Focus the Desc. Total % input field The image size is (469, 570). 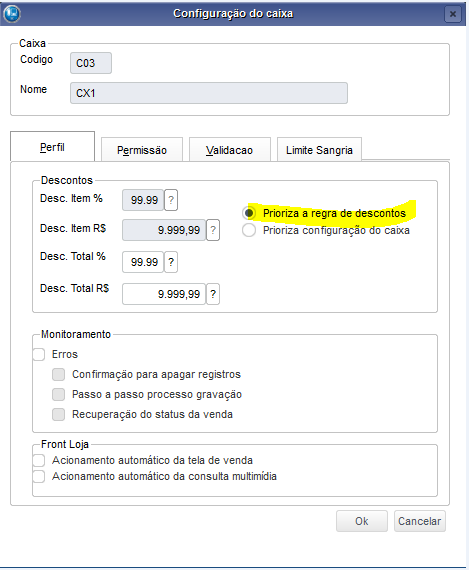[x=143, y=262]
